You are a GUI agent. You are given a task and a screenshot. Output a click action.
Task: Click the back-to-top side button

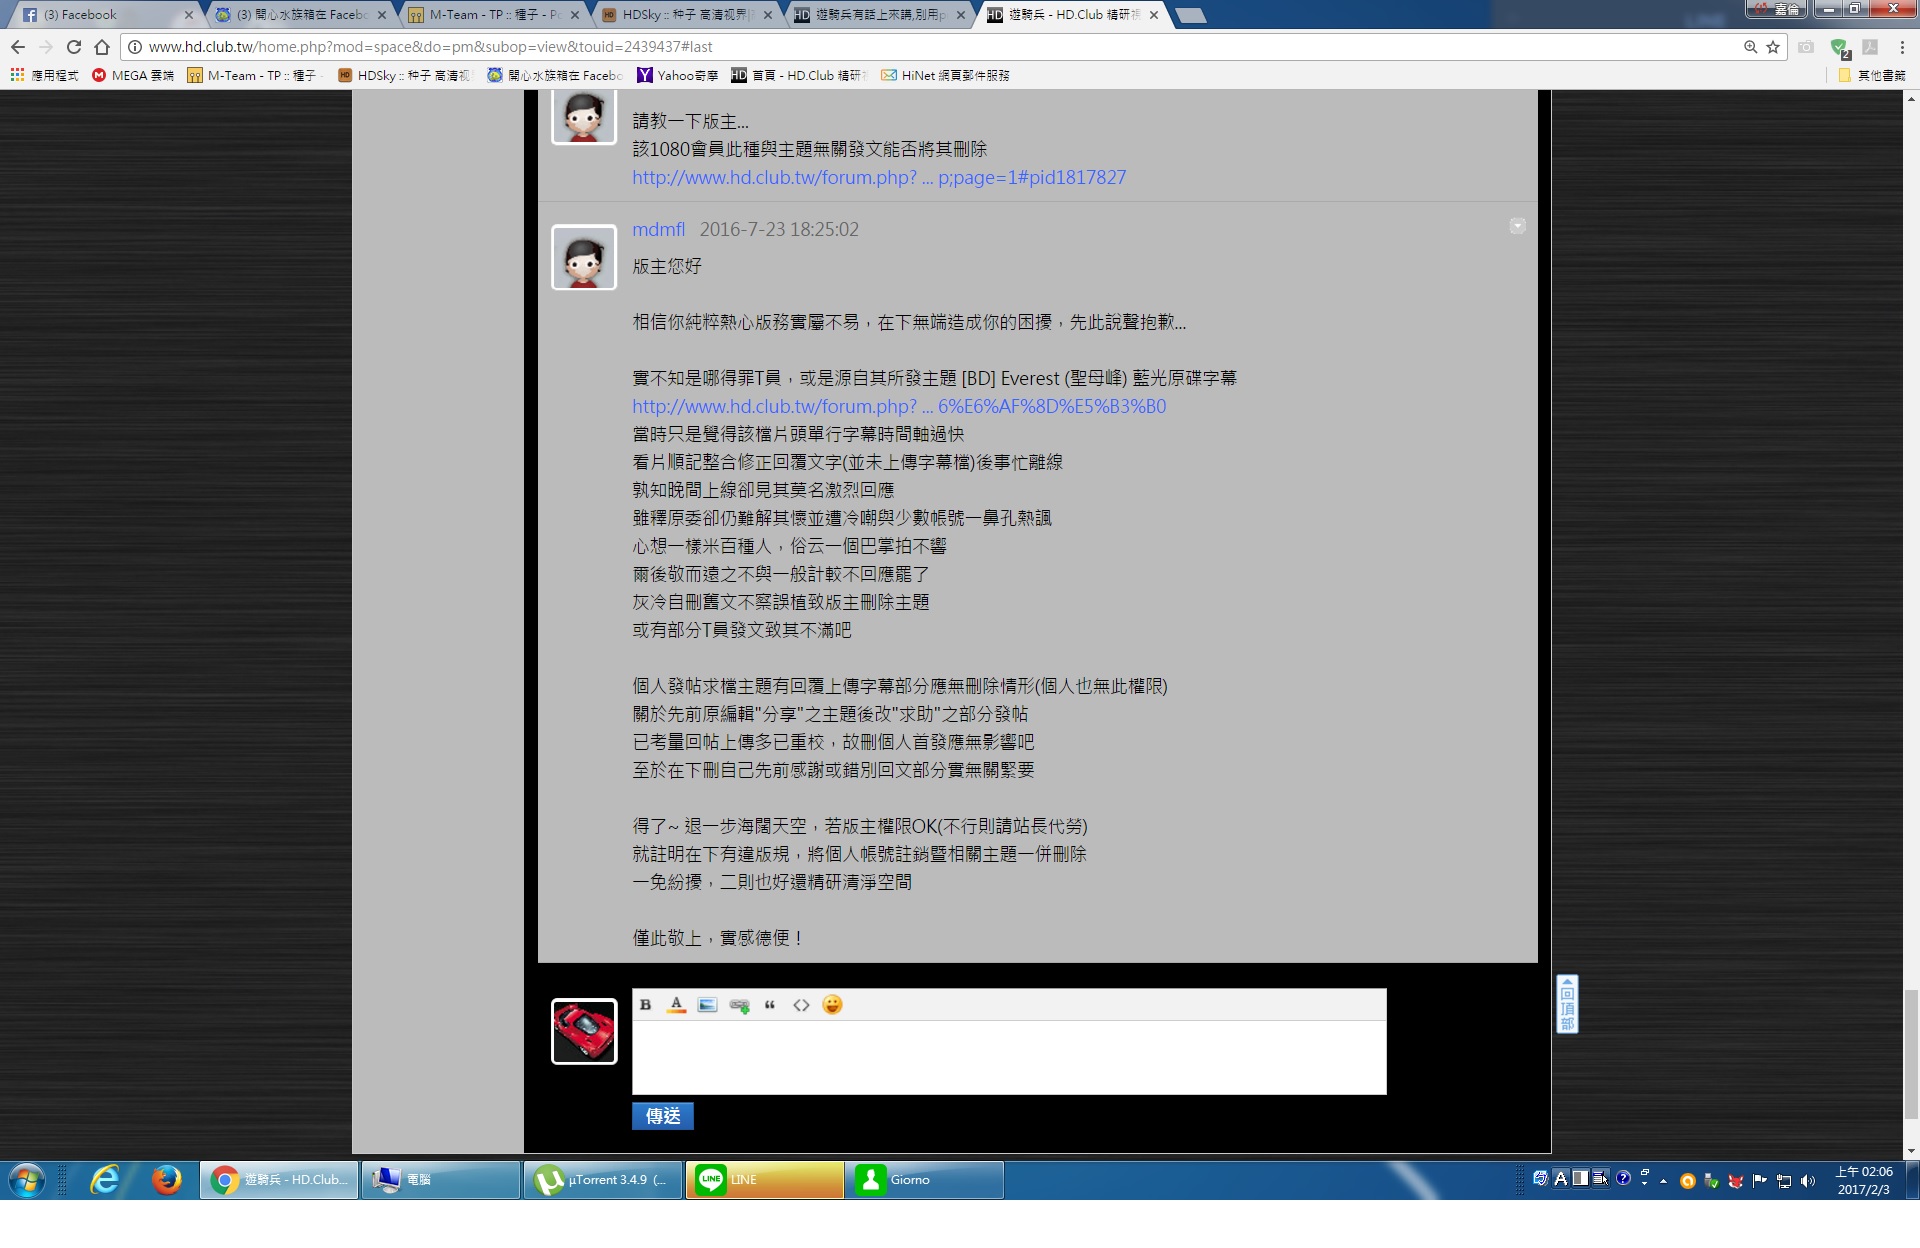[x=1567, y=1004]
